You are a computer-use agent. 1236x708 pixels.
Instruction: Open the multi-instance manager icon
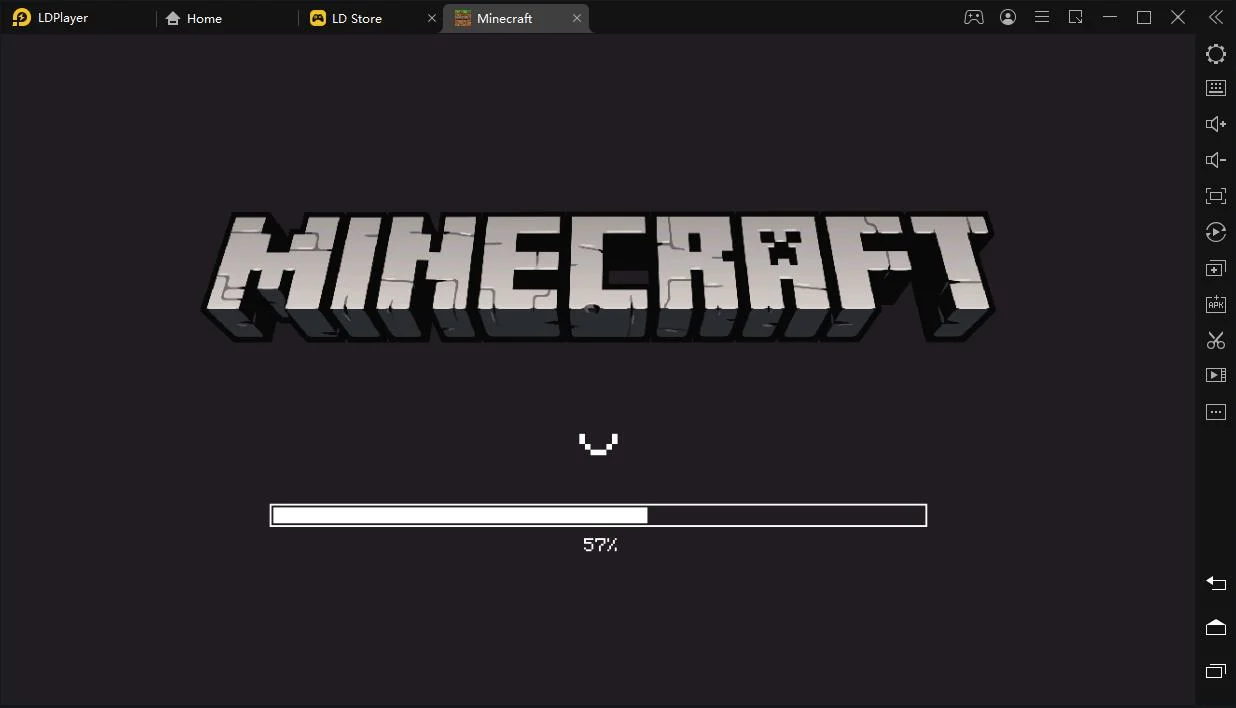[1216, 269]
